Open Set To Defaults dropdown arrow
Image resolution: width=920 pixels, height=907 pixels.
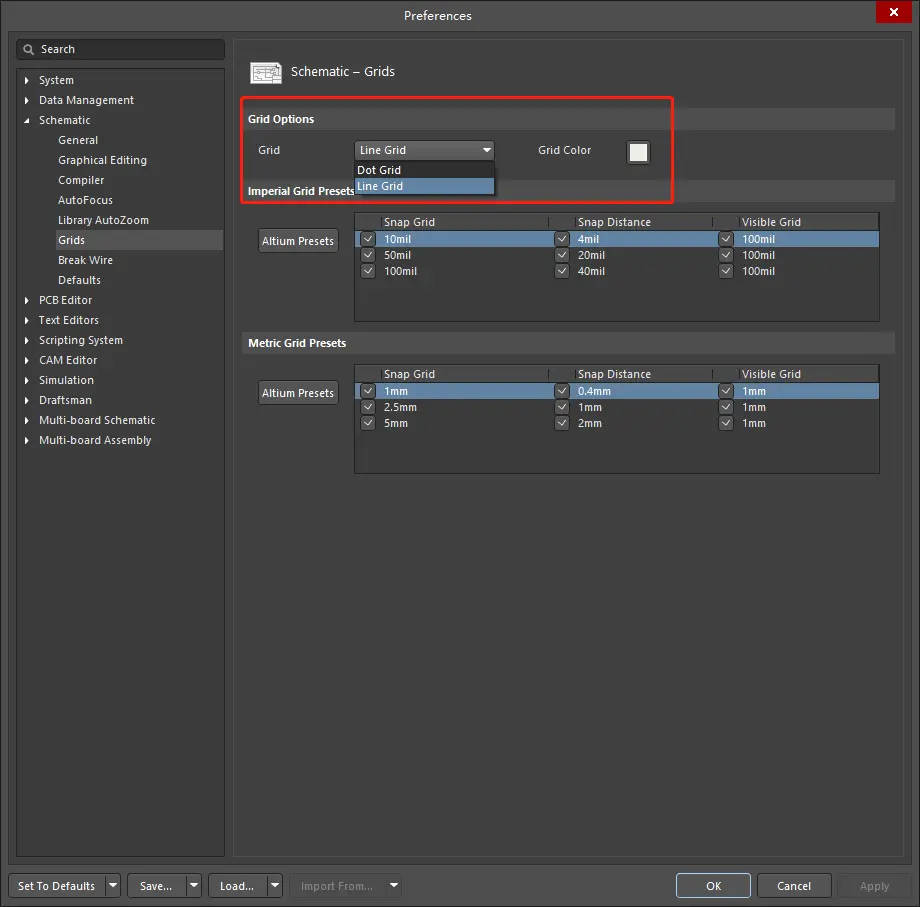pyautogui.click(x=113, y=885)
